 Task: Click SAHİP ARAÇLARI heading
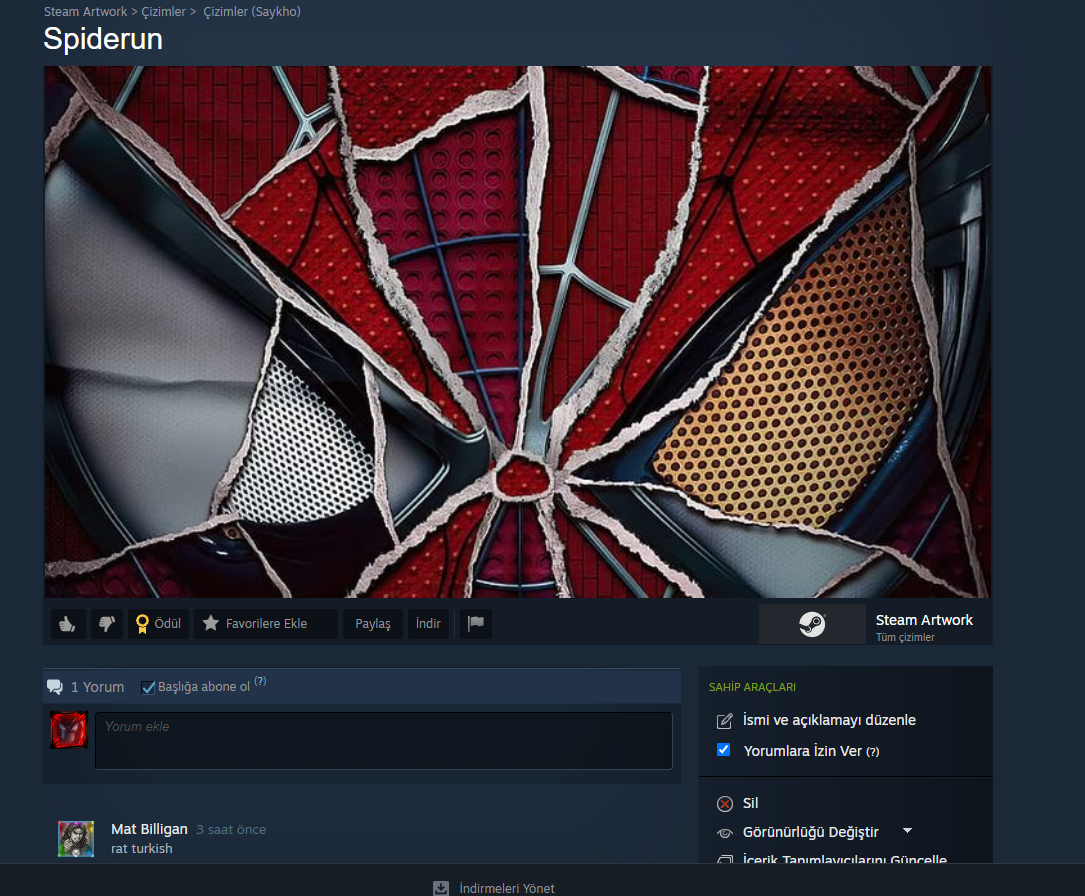752,687
